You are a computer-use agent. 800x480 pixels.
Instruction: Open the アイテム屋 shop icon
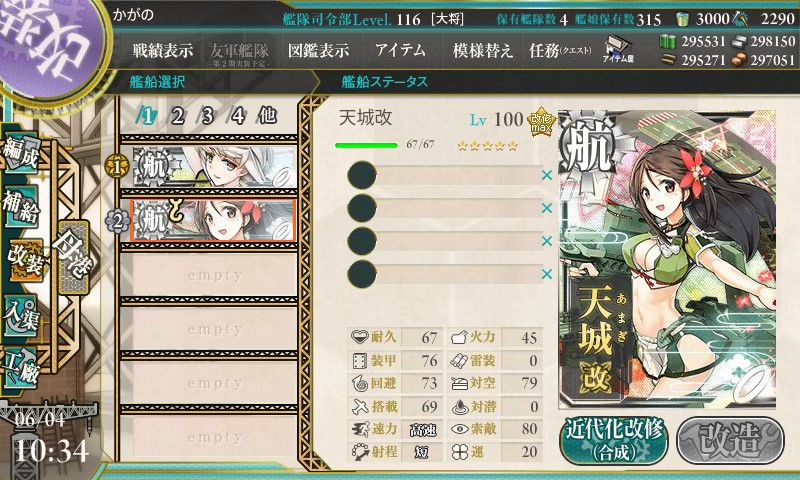click(x=618, y=49)
